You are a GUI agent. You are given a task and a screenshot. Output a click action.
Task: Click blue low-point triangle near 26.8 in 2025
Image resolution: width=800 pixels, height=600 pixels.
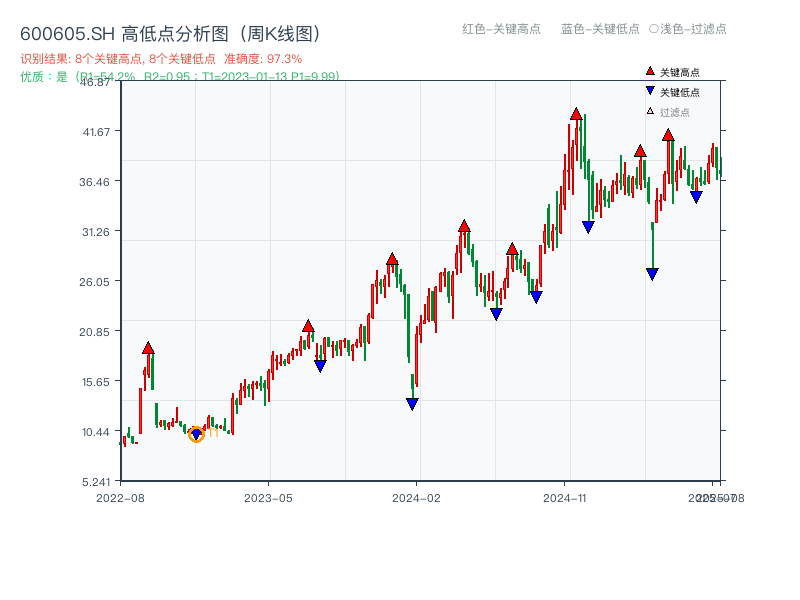pos(652,274)
